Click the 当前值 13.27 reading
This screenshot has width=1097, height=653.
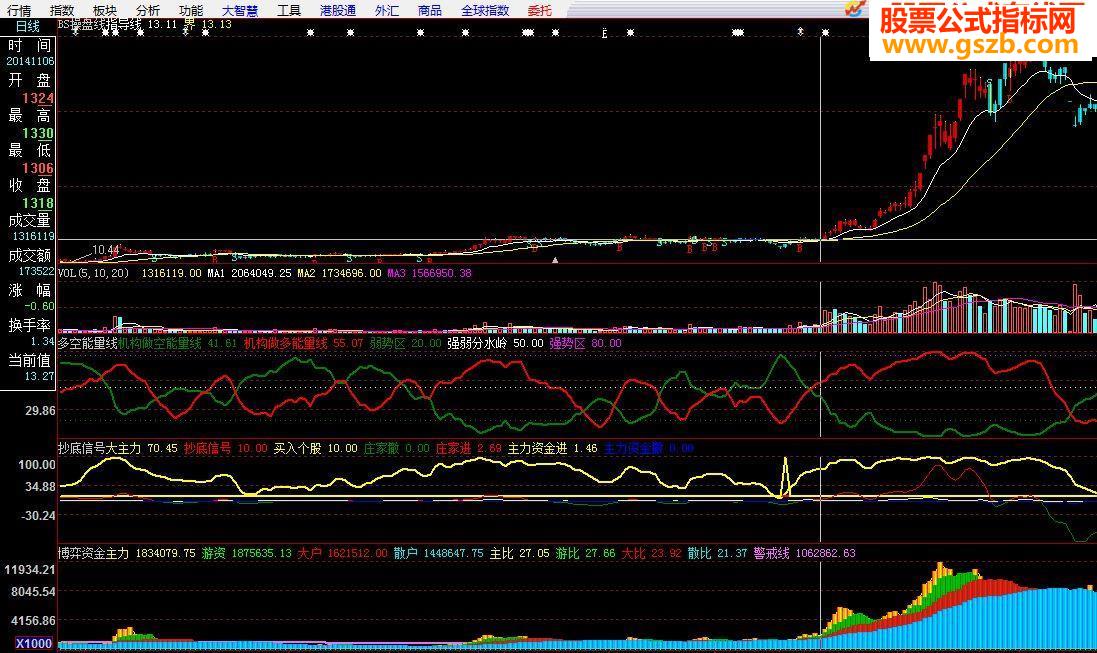(39, 377)
